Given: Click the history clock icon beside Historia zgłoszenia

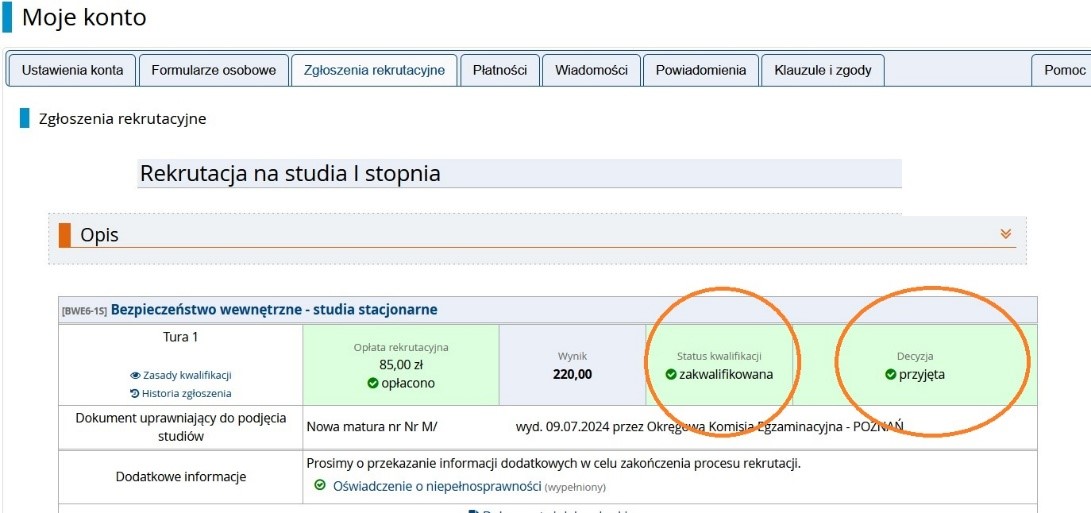Looking at the screenshot, I should coord(134,393).
